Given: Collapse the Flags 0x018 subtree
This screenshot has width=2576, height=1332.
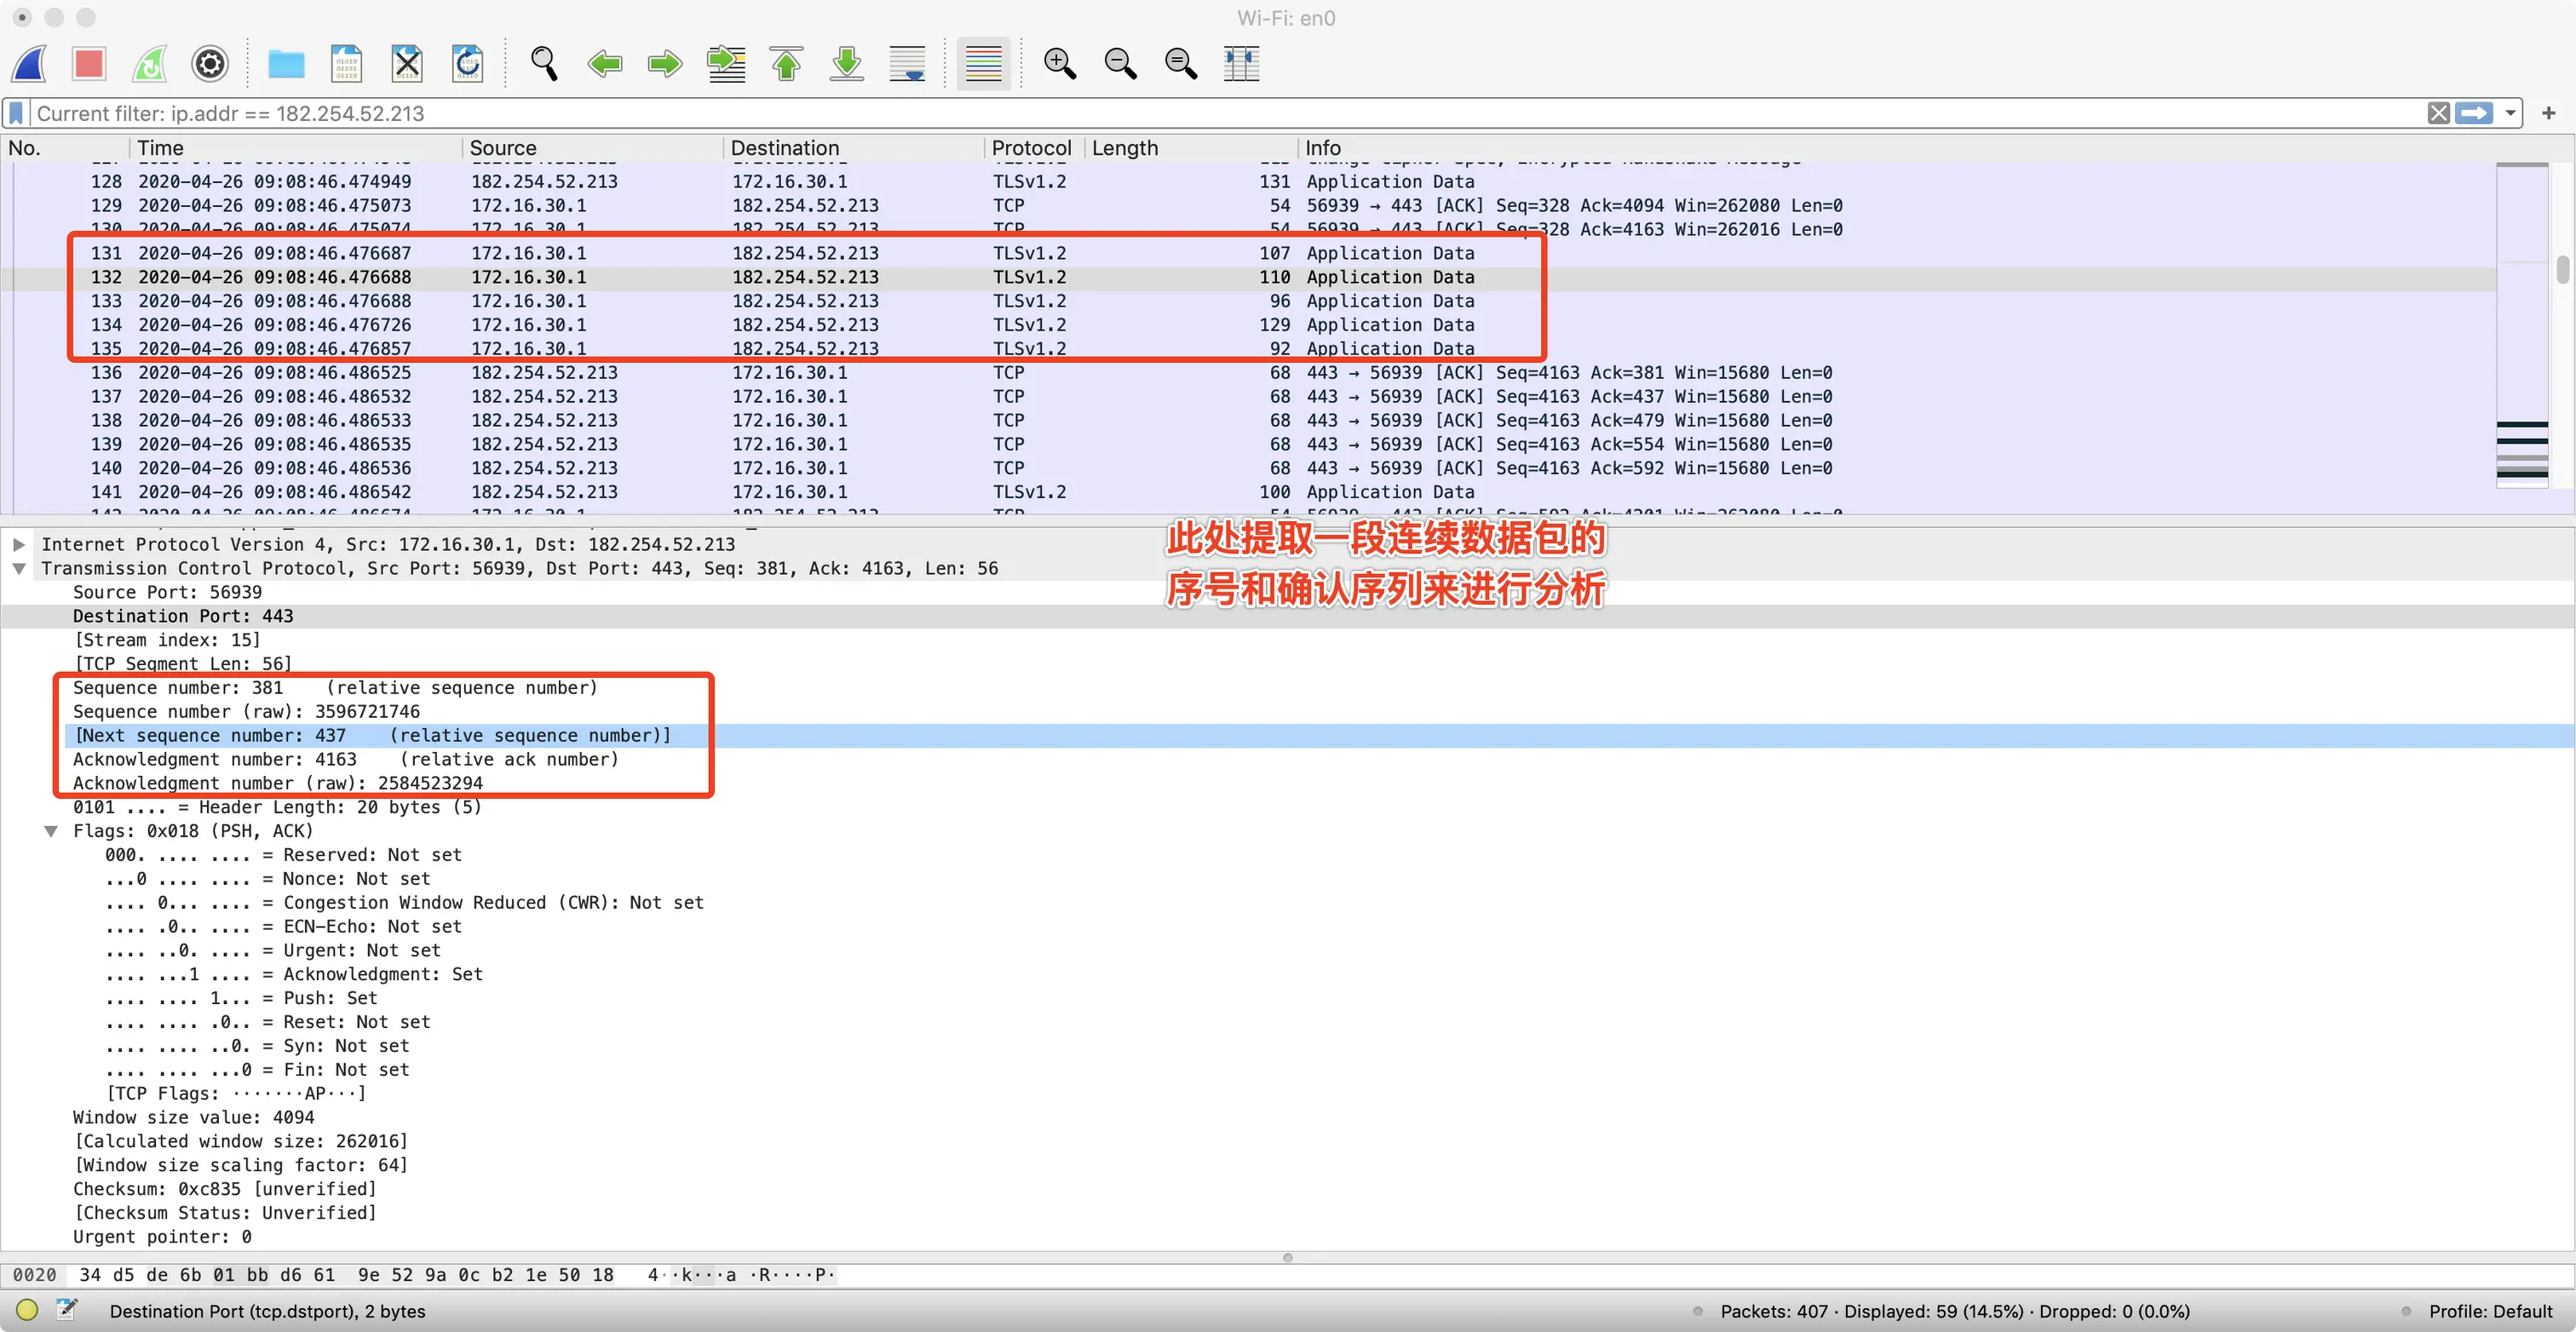Looking at the screenshot, I should (51, 831).
